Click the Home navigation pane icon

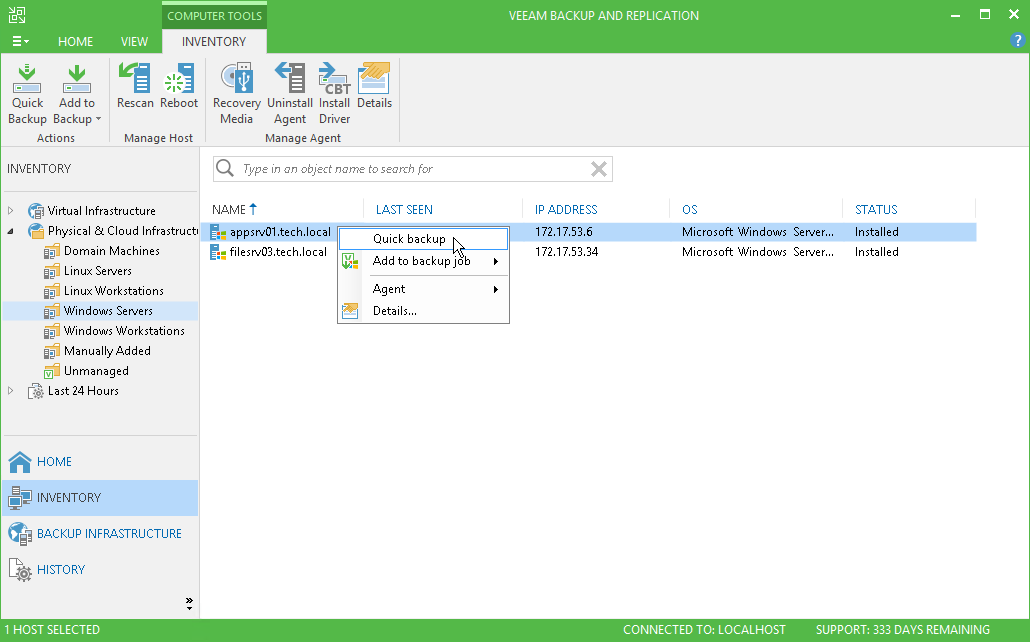[20, 462]
